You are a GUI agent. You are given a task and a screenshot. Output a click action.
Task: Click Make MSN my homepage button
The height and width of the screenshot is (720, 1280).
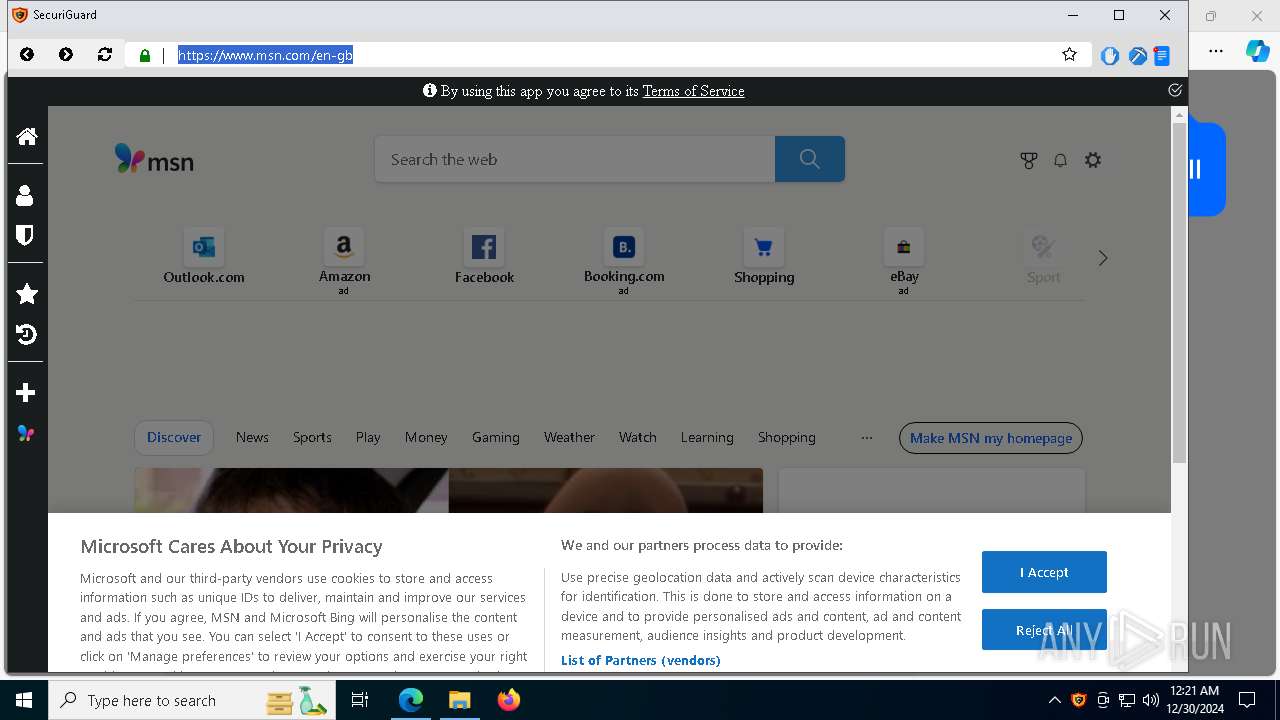991,438
